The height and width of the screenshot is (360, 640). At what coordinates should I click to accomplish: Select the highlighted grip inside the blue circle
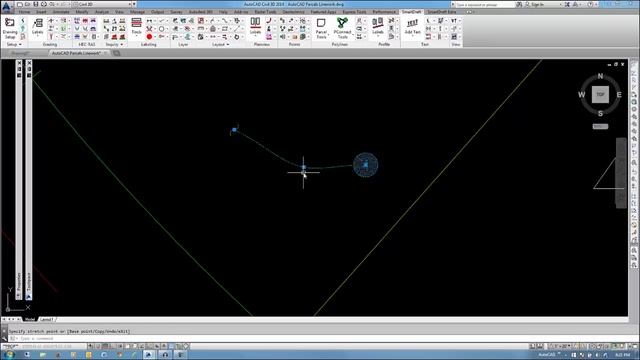(x=365, y=164)
